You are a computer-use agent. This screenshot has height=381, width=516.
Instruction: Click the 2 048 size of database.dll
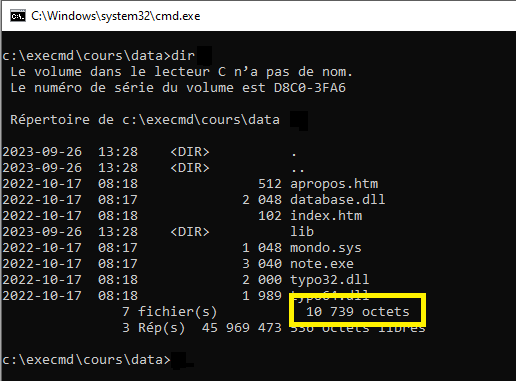click(262, 200)
